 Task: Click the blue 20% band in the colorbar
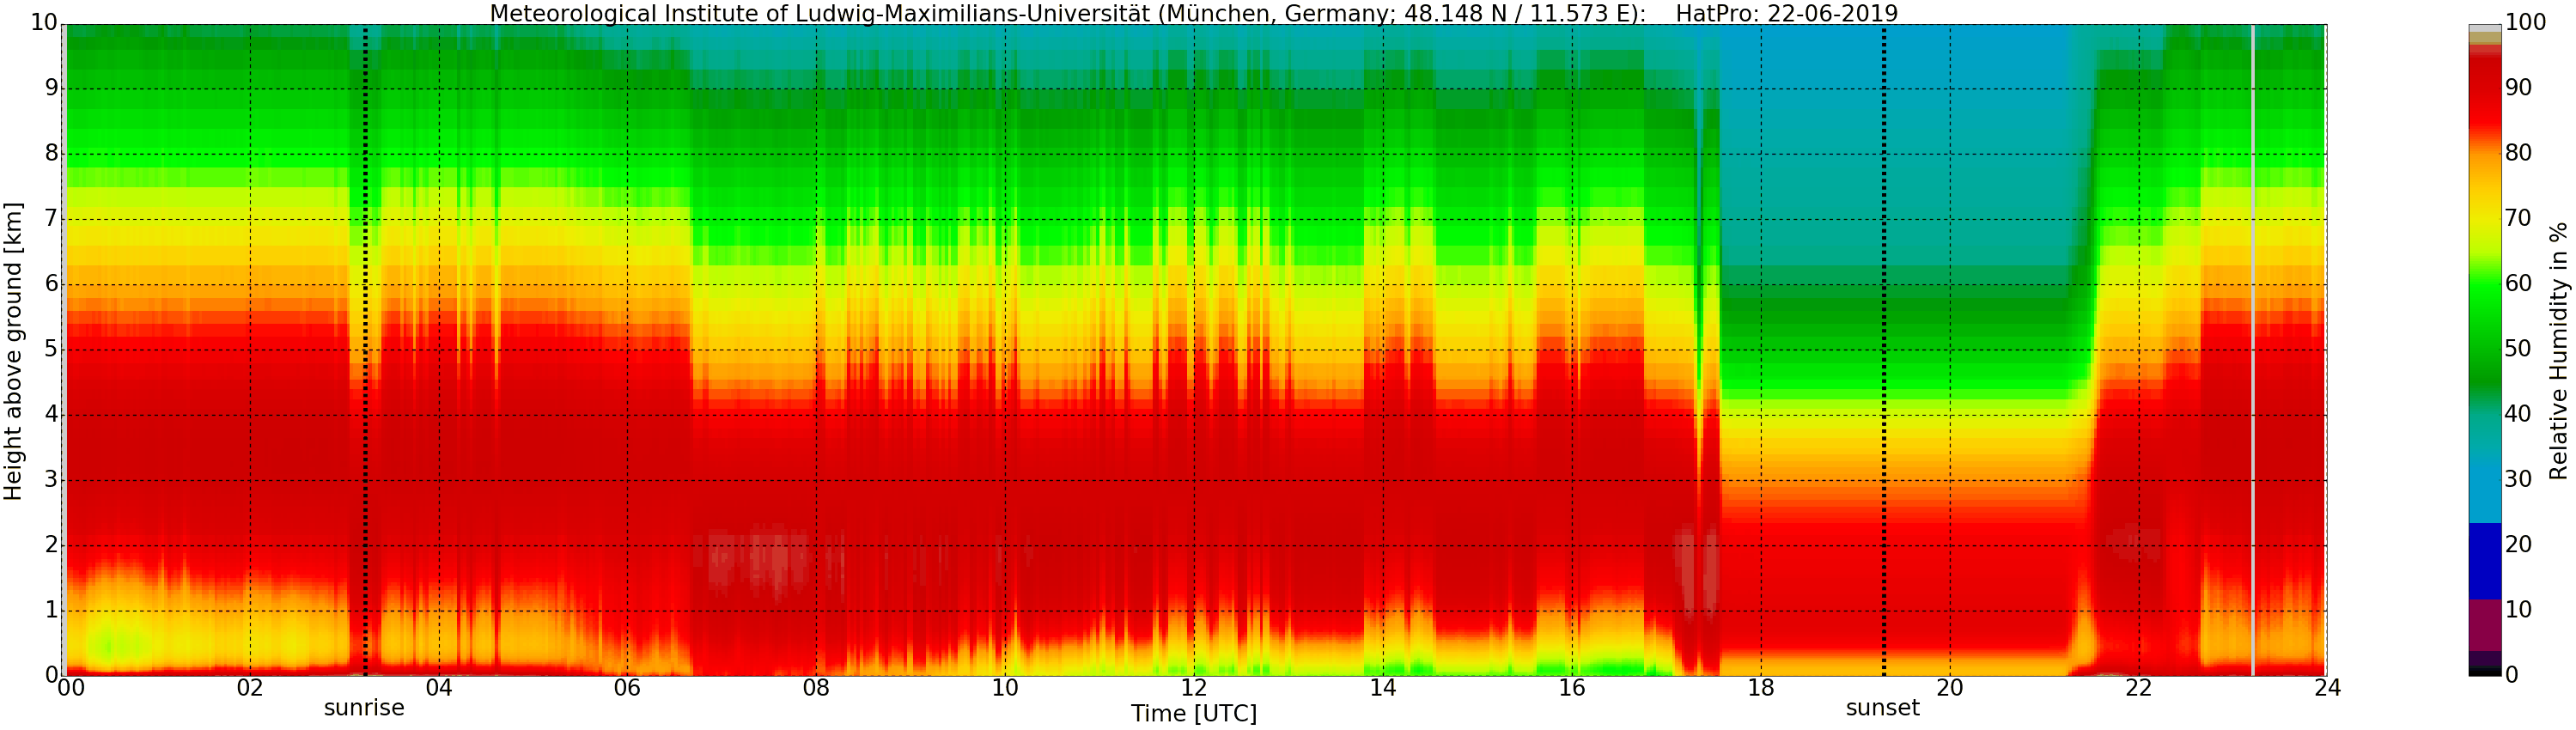pyautogui.click(x=2485, y=561)
